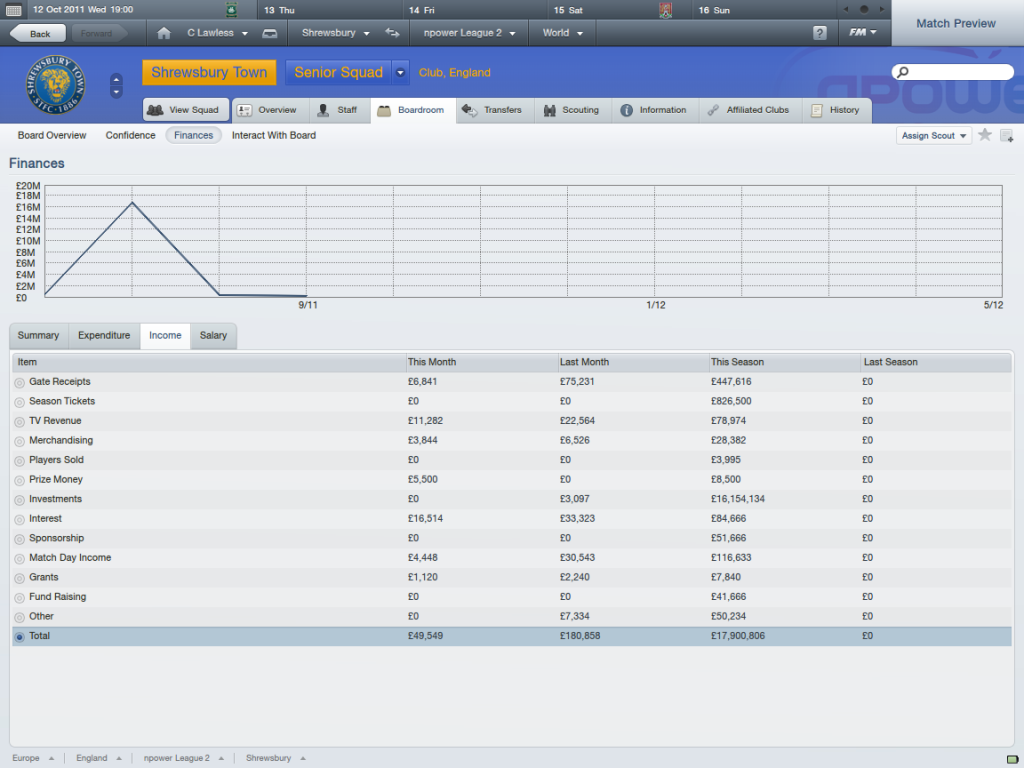Switch to the Expenditure finance tab

[104, 336]
